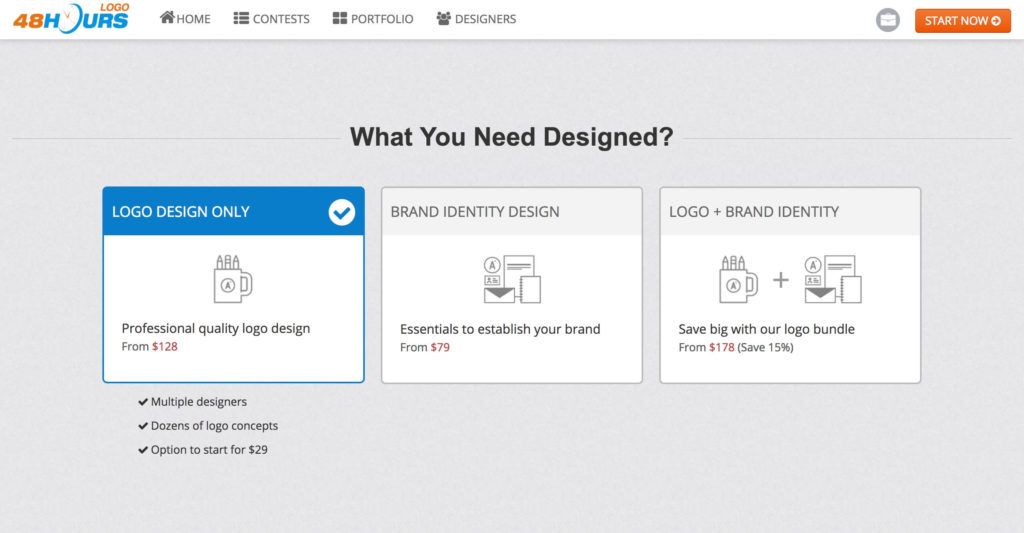Click "Save big with our logo bundle" text
Viewport: 1024px width, 533px height.
(x=766, y=329)
